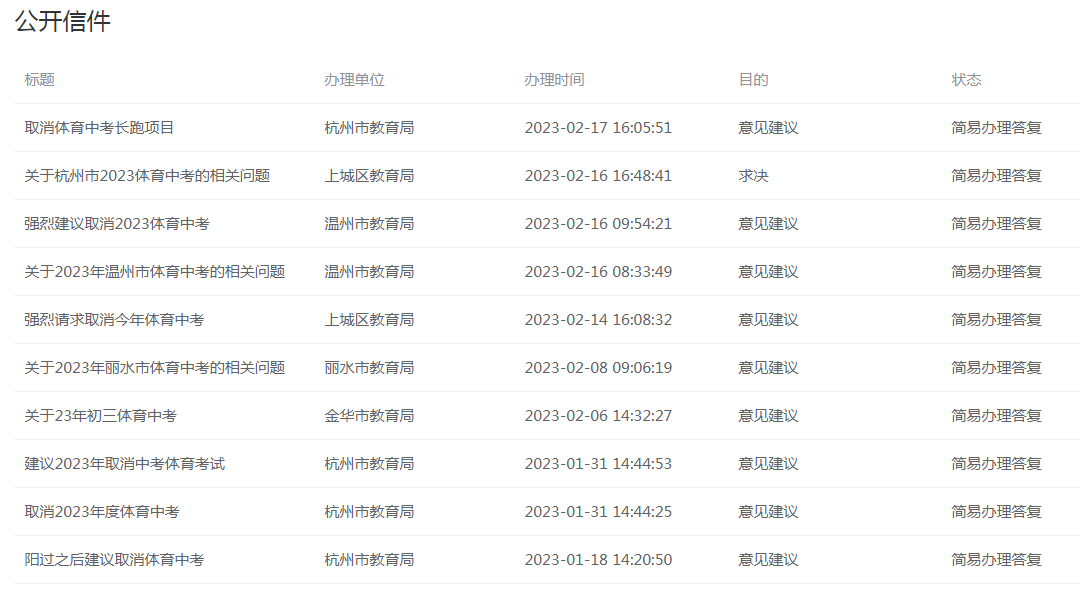
Task: Select the timestamp 2023-01-31 14:44:53
Action: 598,464
